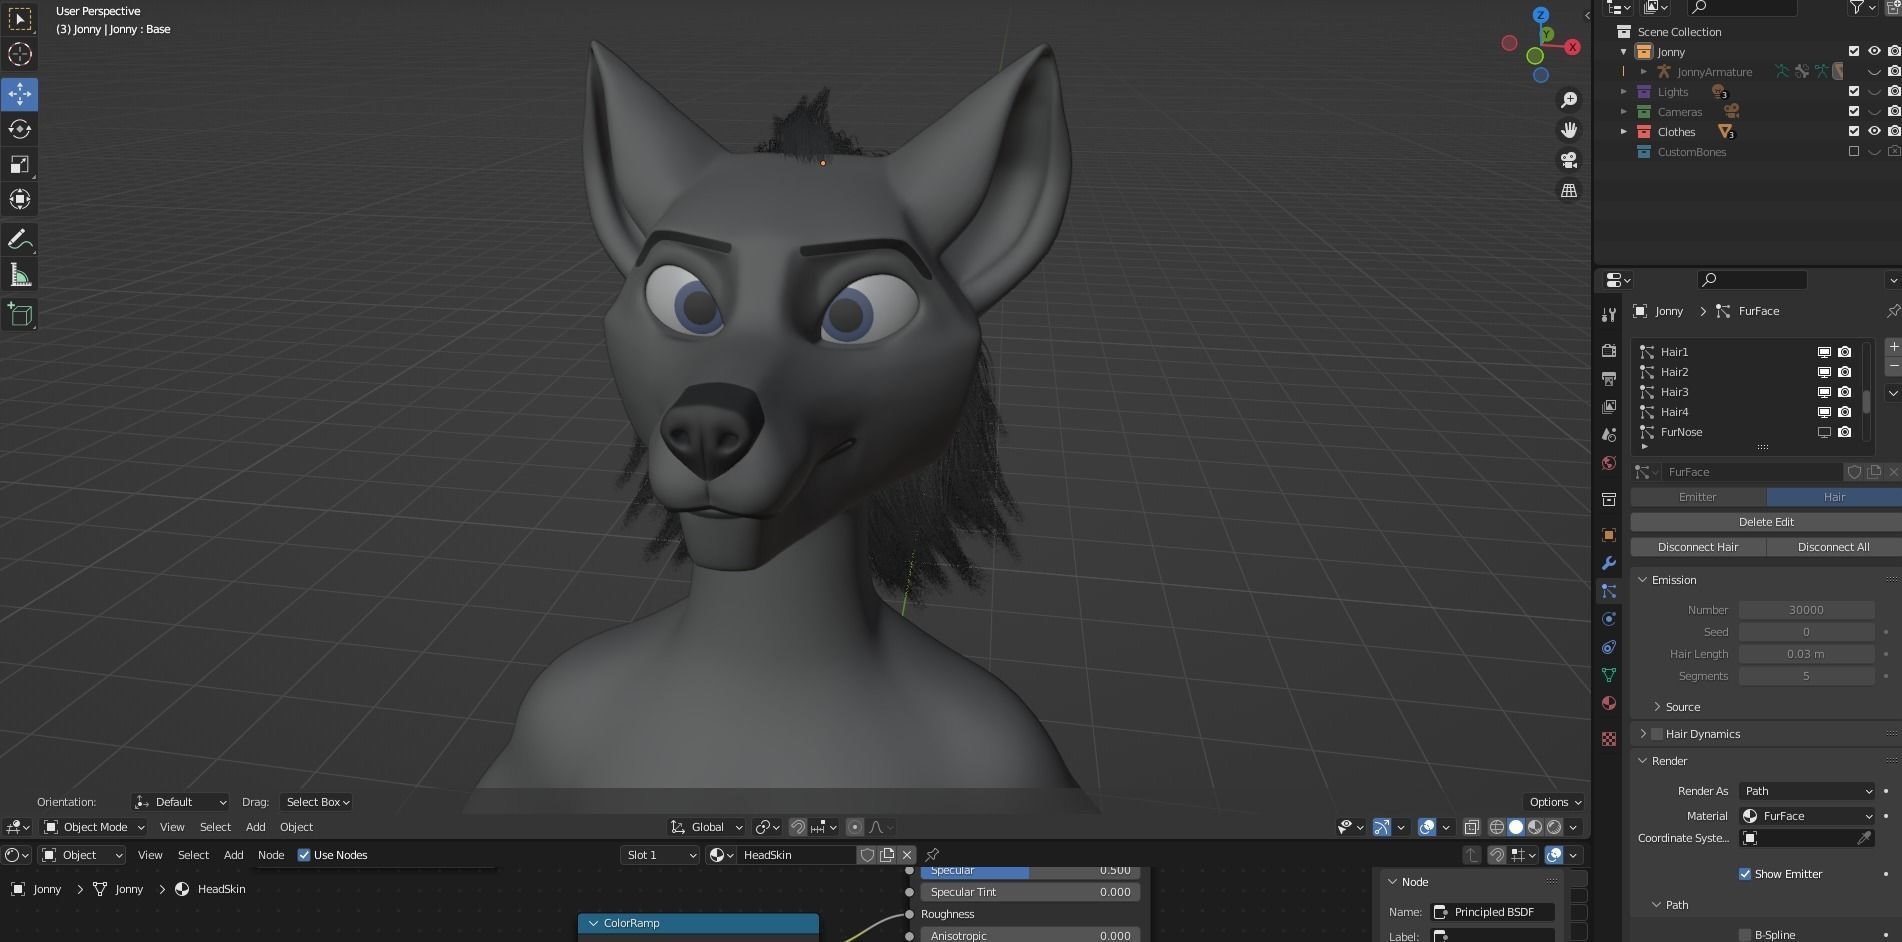Open the Node menu in shader editor
Screen dimensions: 1902x942
271,855
